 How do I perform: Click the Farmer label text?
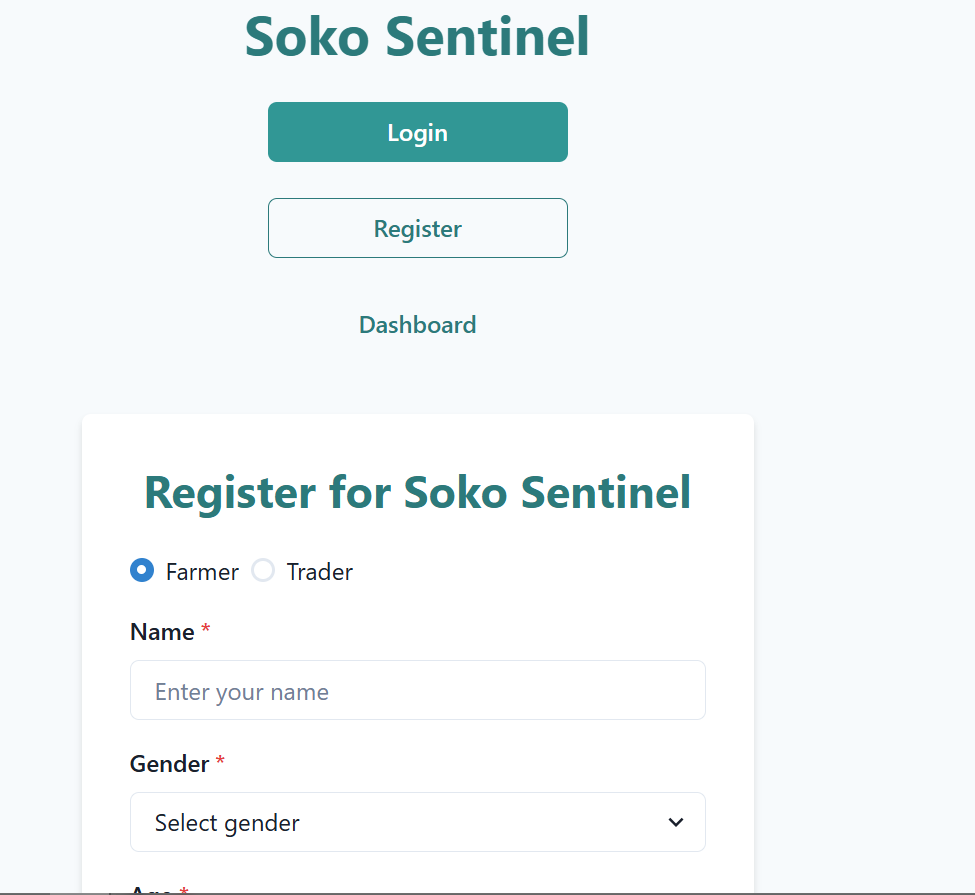click(202, 572)
